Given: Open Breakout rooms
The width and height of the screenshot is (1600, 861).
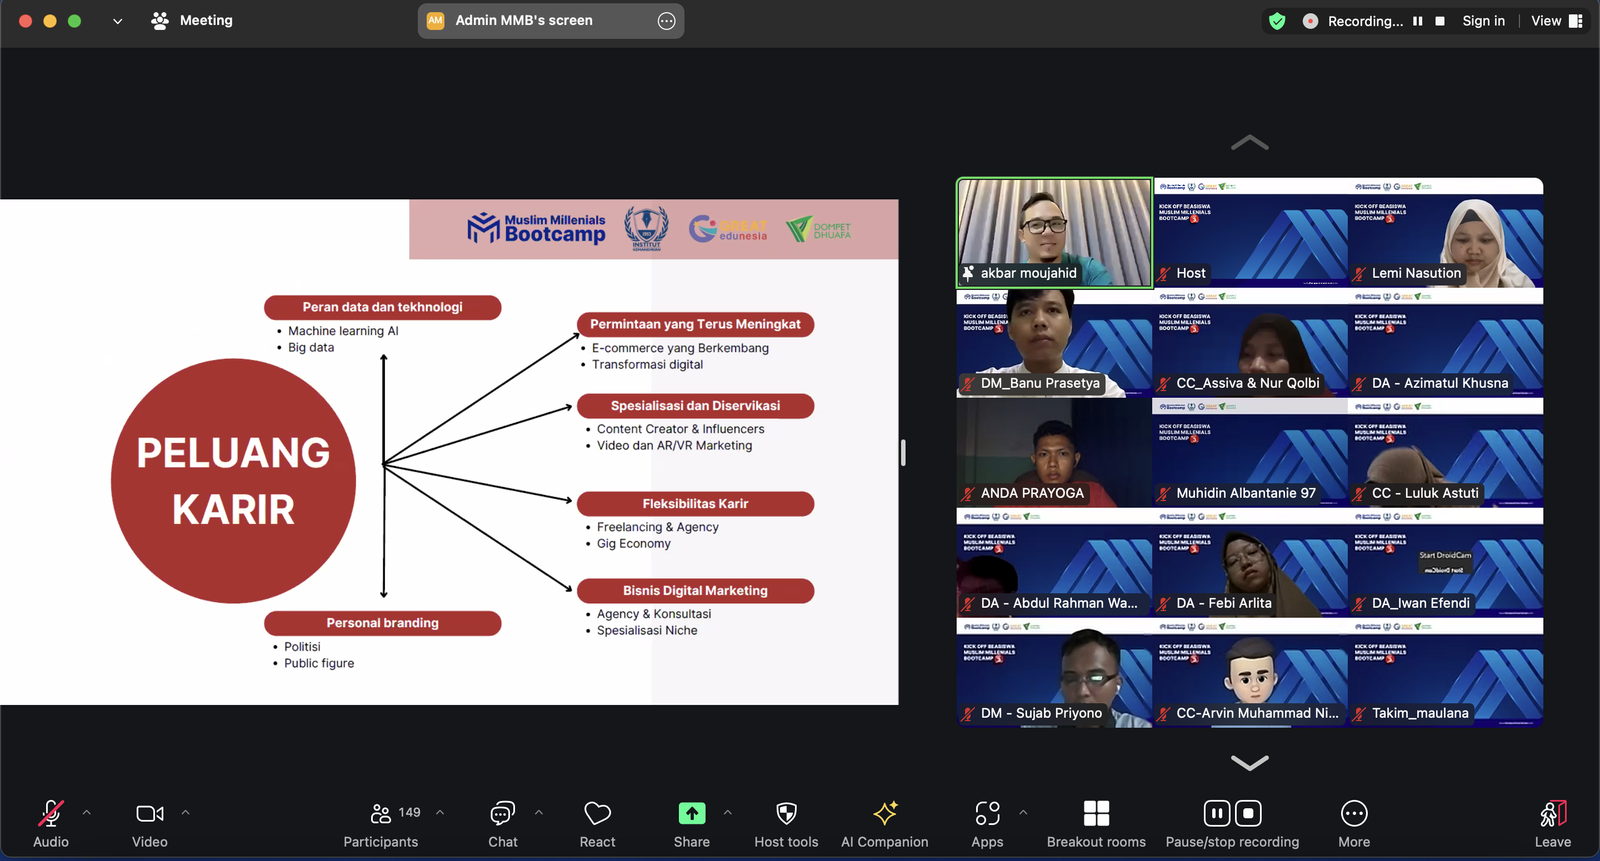Looking at the screenshot, I should (1096, 823).
